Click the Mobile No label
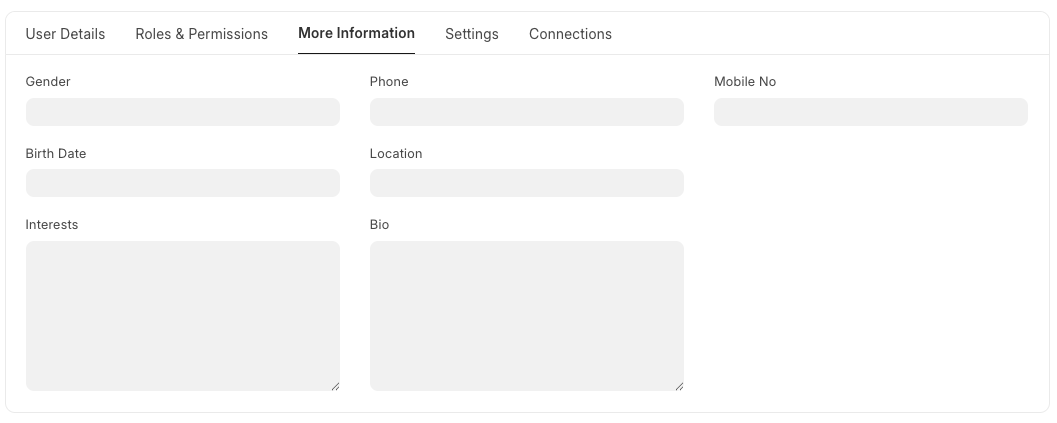This screenshot has height=423, width=1057. (x=744, y=82)
